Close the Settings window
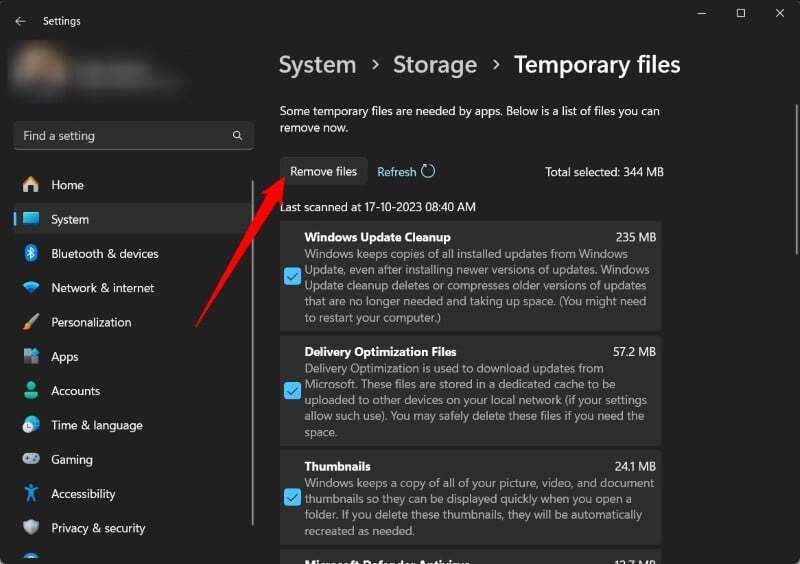The image size is (800, 564). tap(780, 13)
